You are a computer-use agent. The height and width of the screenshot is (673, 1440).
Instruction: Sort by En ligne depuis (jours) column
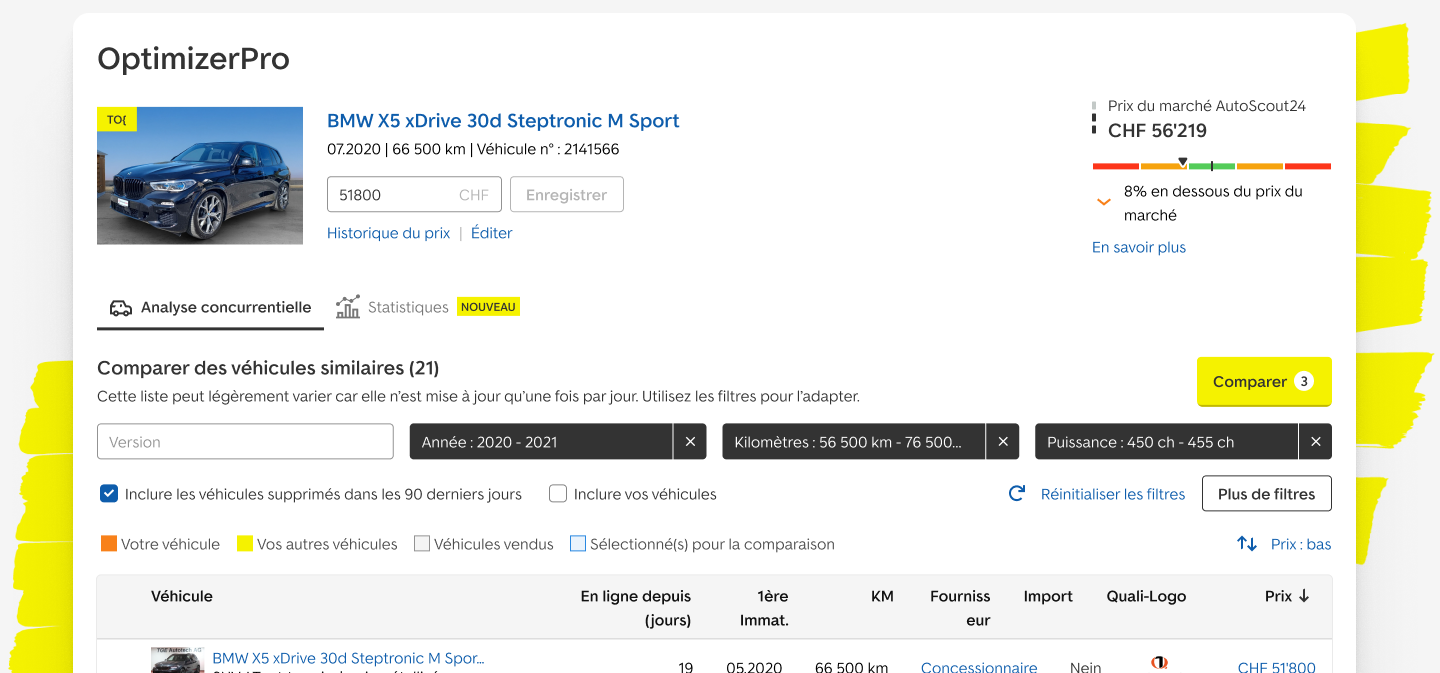(636, 608)
